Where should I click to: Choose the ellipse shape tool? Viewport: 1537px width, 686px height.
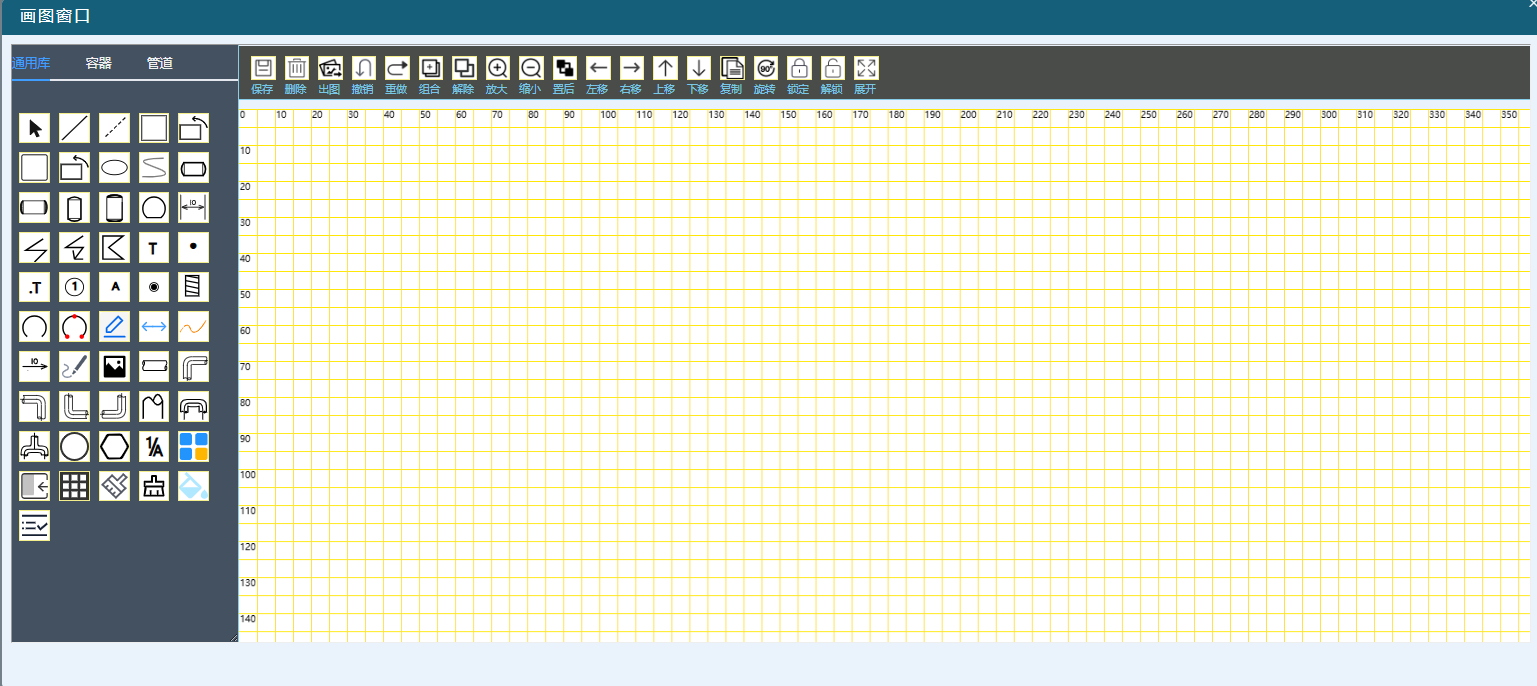pos(114,168)
